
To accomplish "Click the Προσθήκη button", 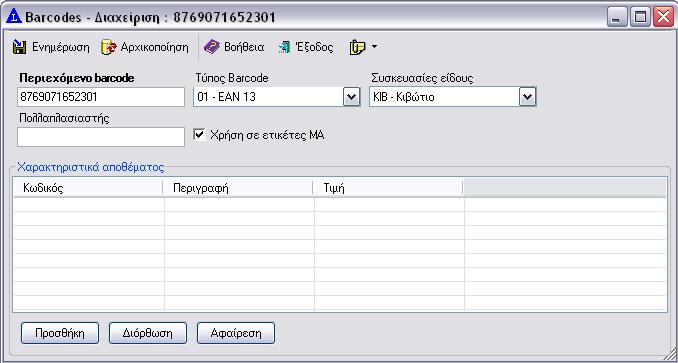I will [x=60, y=333].
